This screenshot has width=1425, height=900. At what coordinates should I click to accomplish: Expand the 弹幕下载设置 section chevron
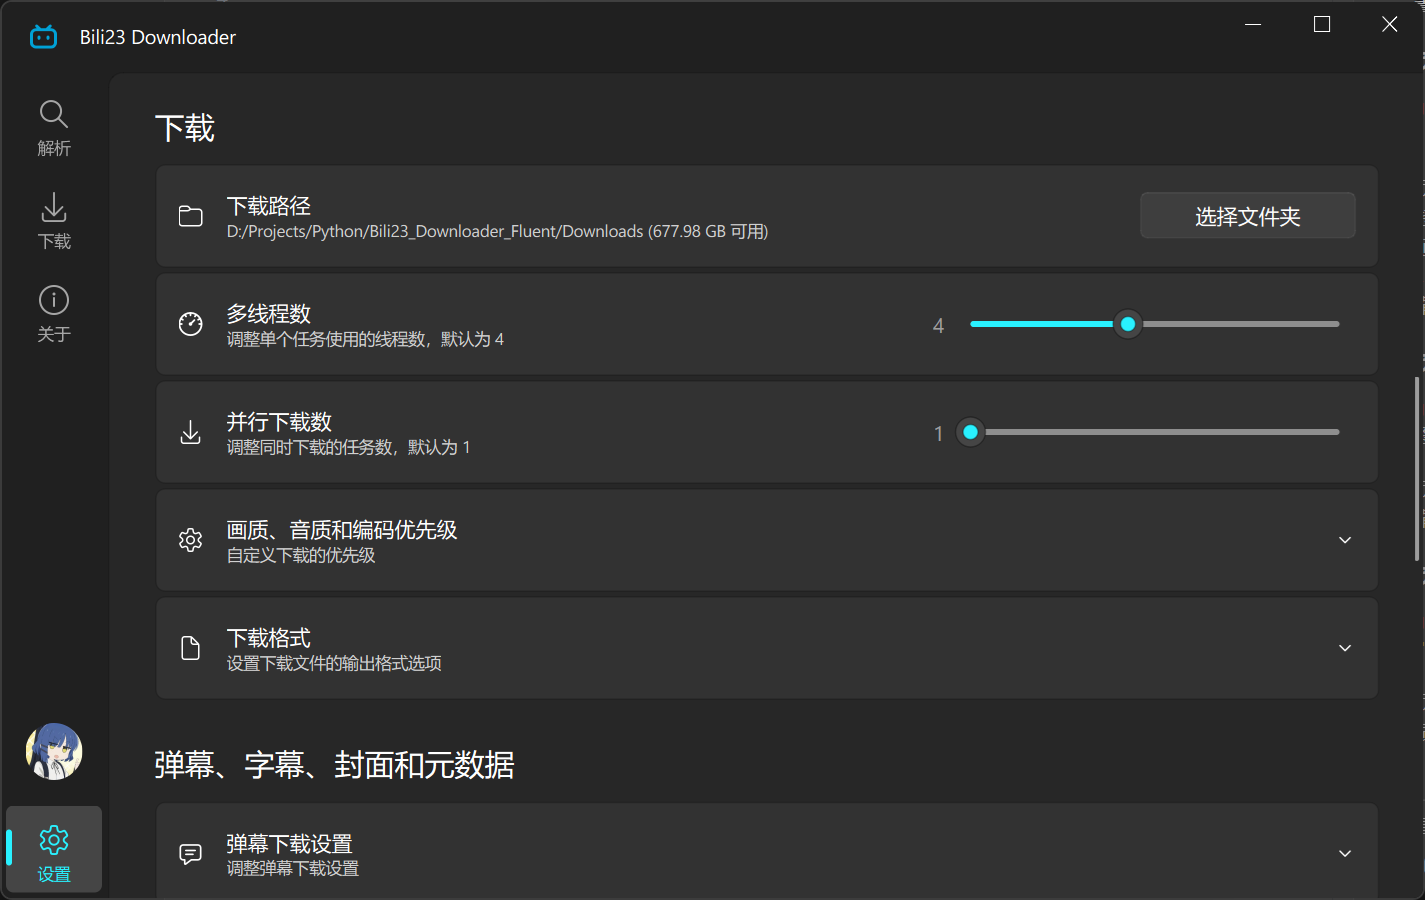point(1345,854)
